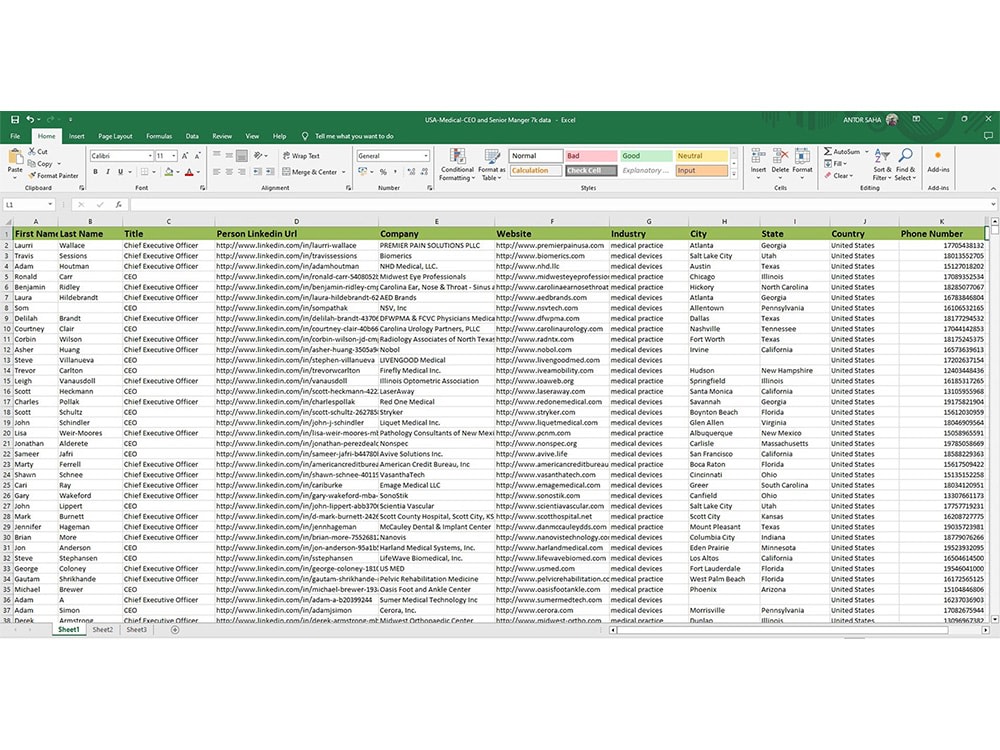Image resolution: width=1000 pixels, height=750 pixels.
Task: Apply the Check Cell style
Action: tap(591, 170)
